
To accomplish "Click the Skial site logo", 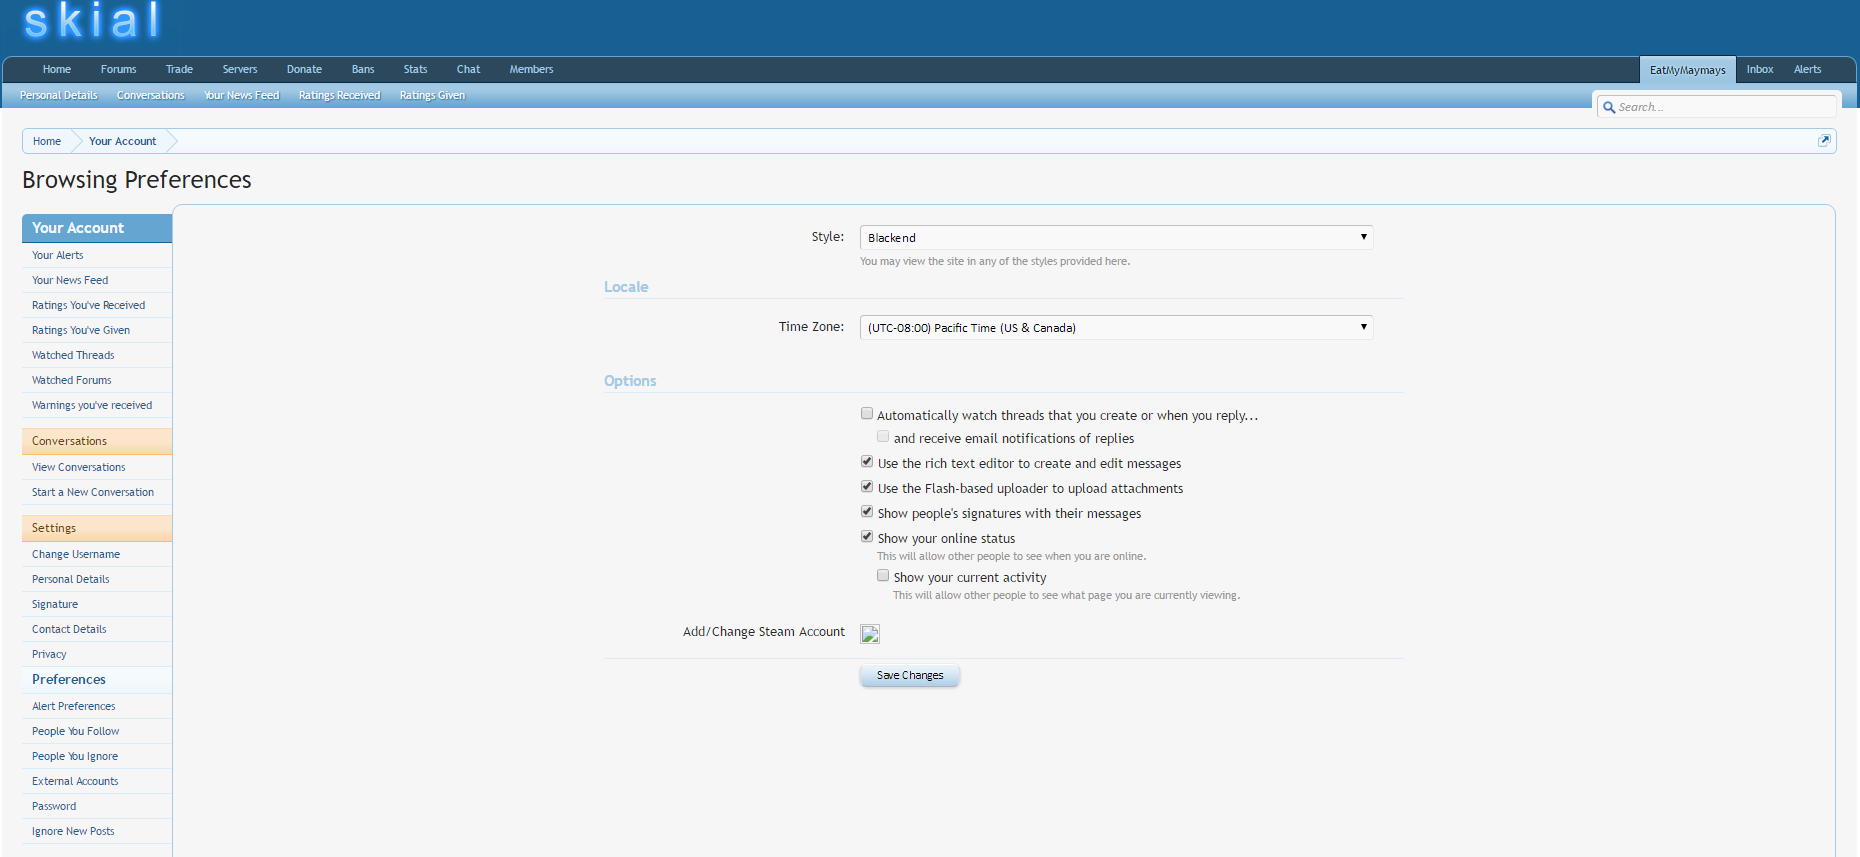I will tap(91, 20).
